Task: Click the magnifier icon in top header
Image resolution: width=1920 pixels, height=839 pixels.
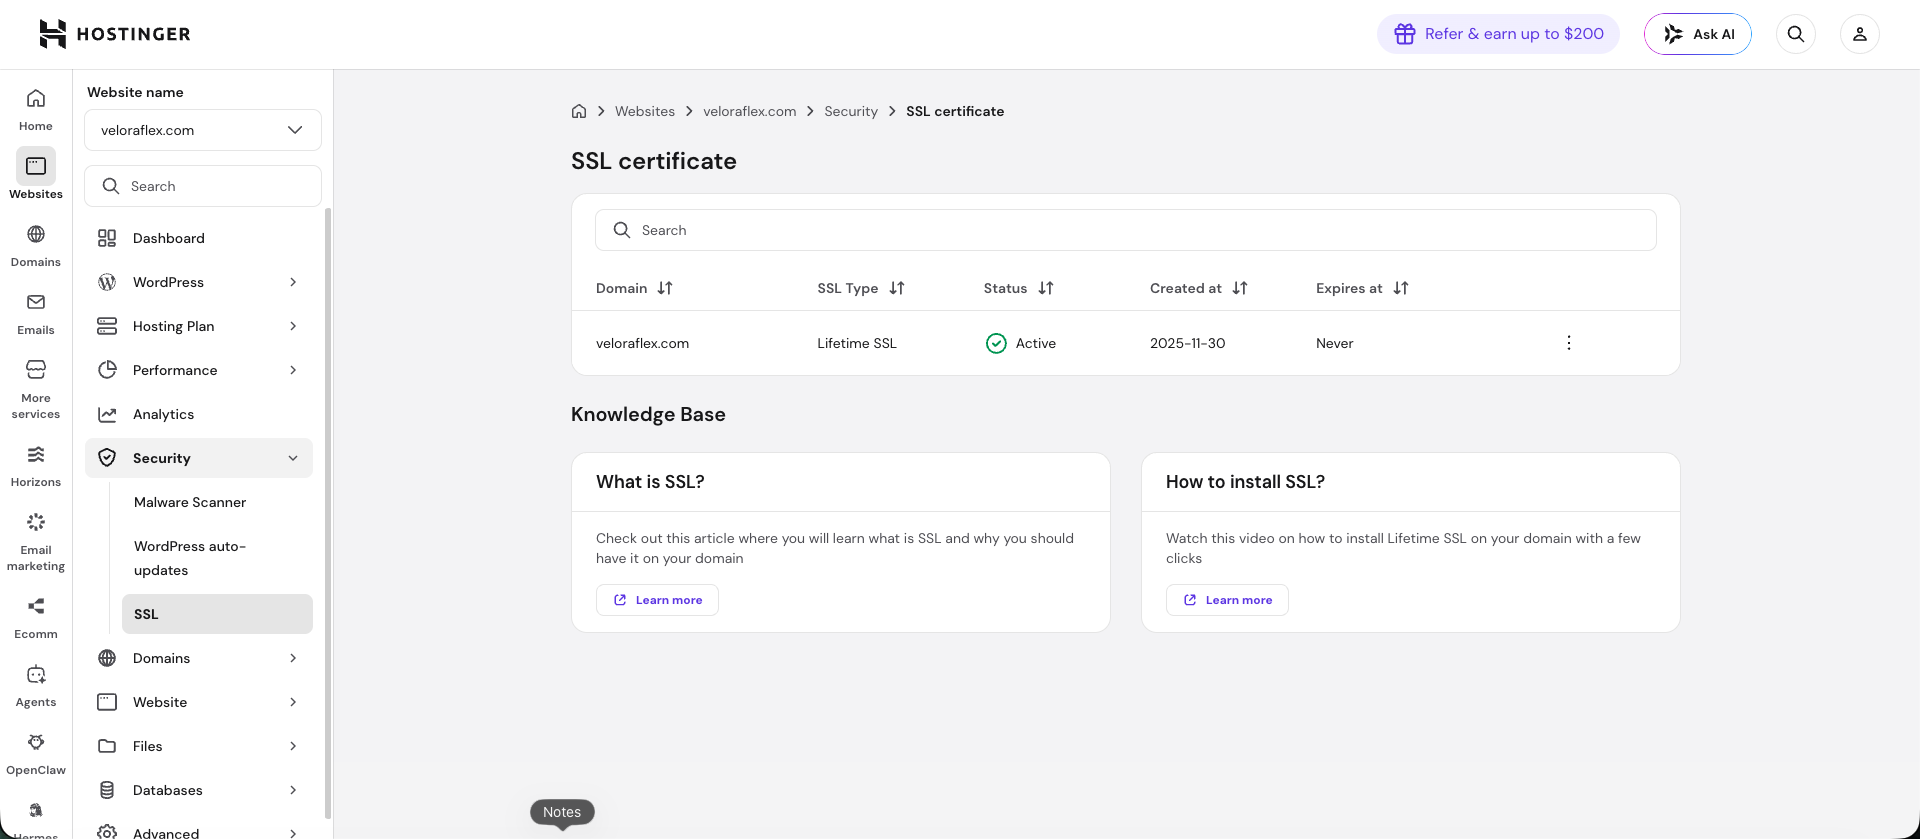Action: (x=1796, y=34)
